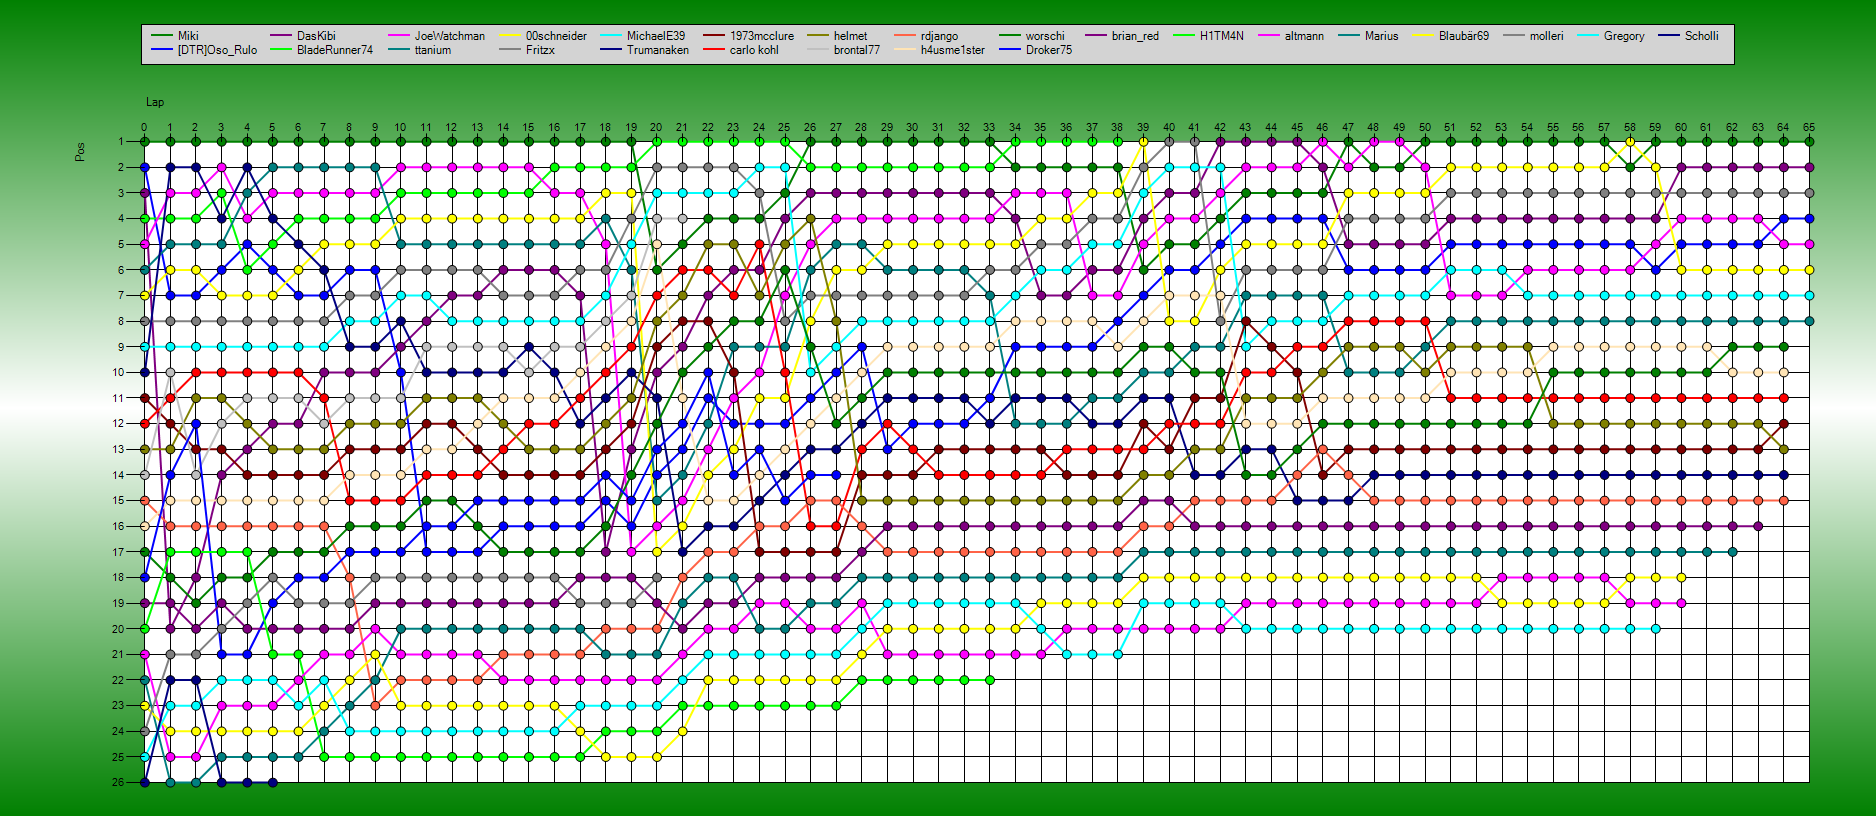This screenshot has height=816, width=1876.
Task: Click position-26 data marker at lap 0
Action: click(x=145, y=782)
